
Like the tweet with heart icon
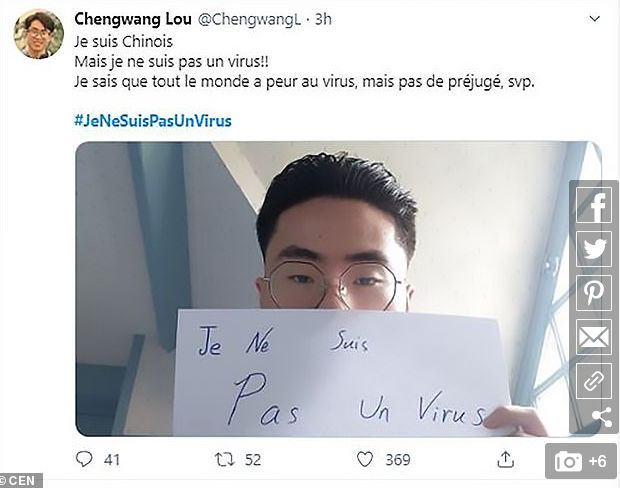[x=365, y=460]
